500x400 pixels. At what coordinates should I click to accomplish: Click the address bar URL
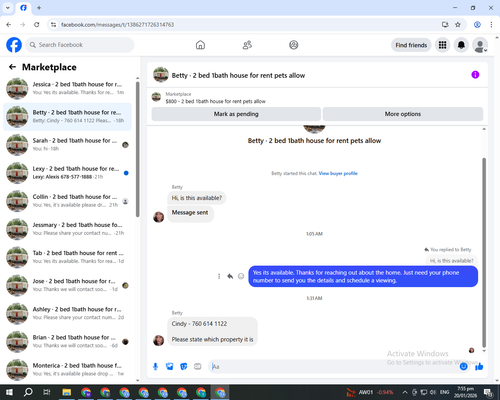pyautogui.click(x=117, y=25)
